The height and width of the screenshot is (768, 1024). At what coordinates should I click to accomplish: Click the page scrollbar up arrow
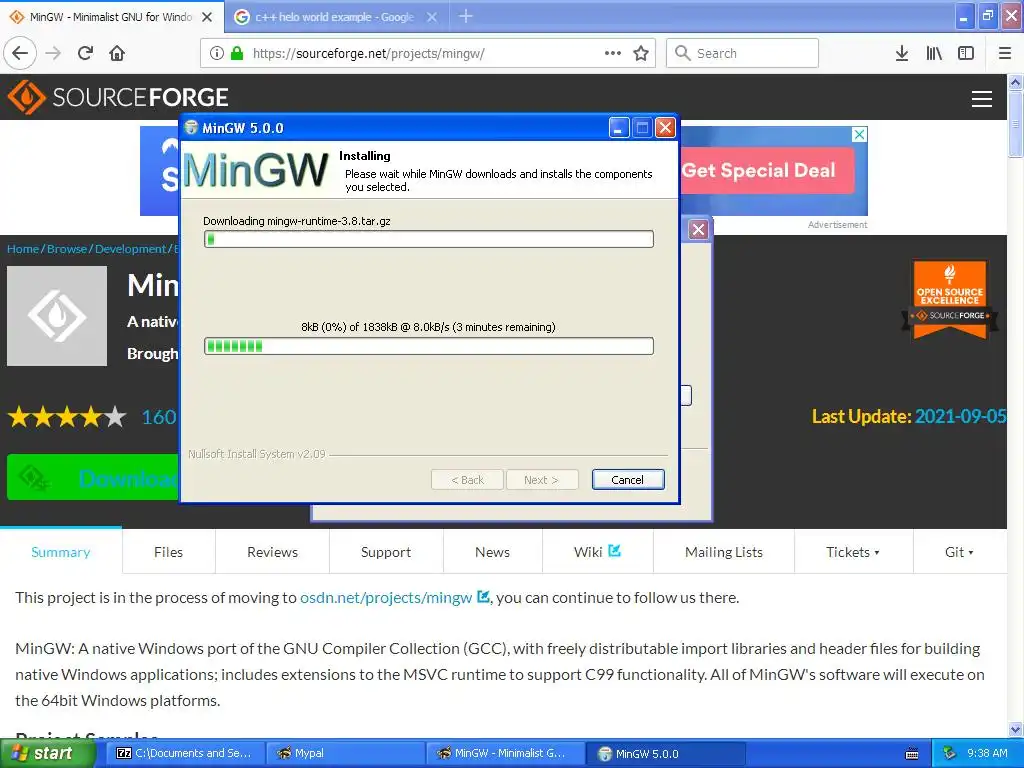[1016, 82]
